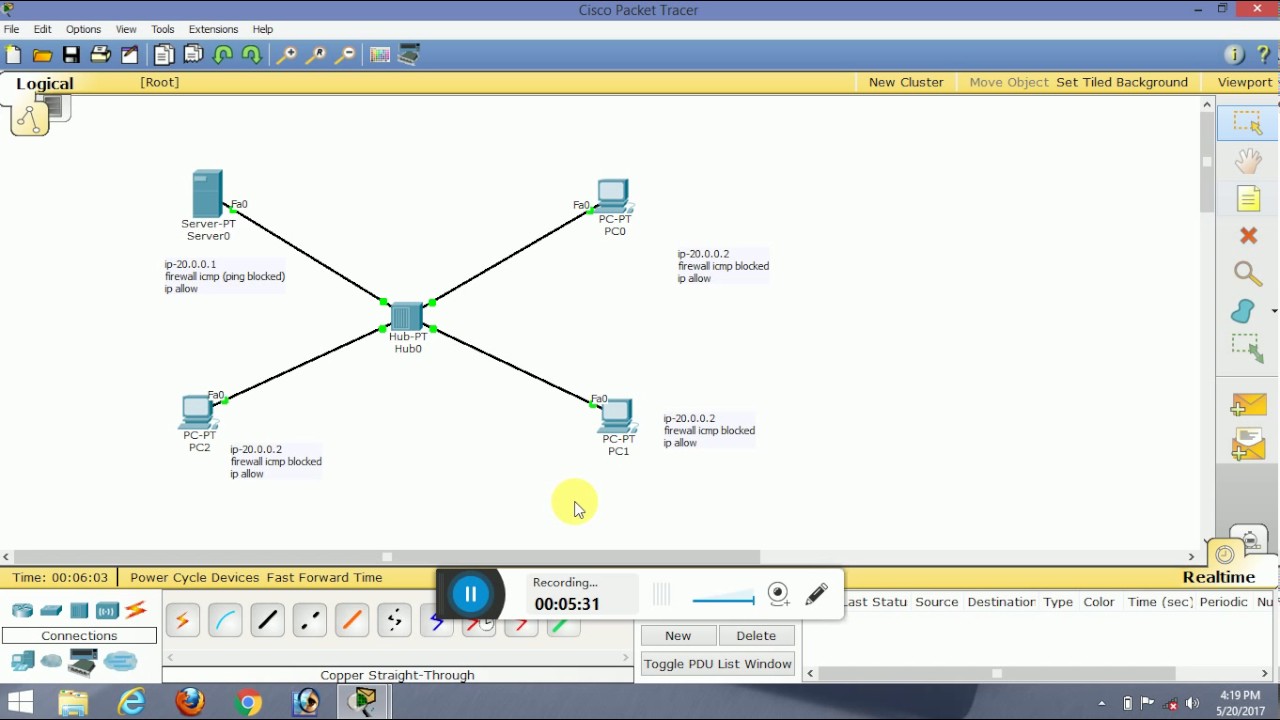The image size is (1280, 720).
Task: Open the View menu
Action: [x=126, y=29]
